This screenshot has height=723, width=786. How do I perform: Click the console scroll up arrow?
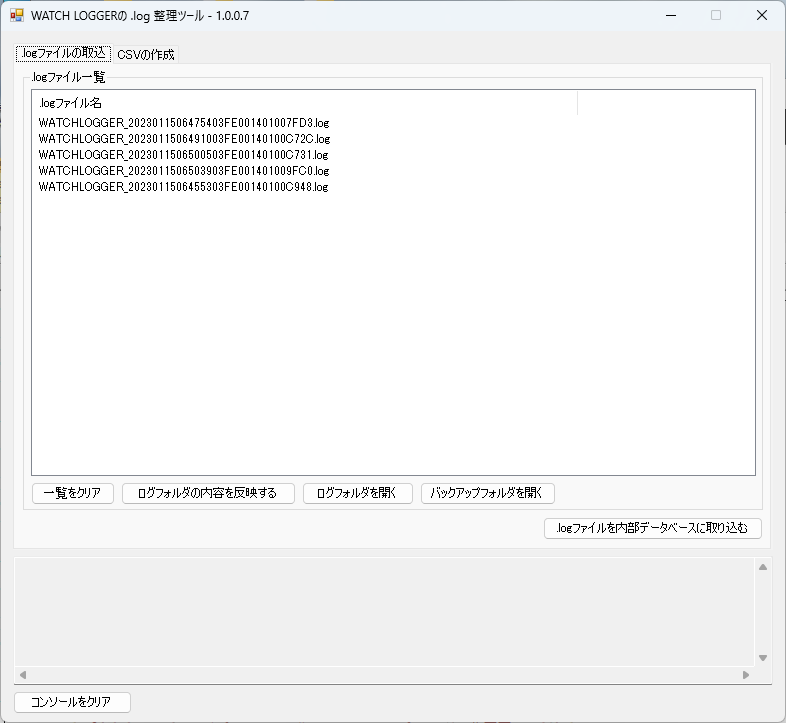(762, 567)
